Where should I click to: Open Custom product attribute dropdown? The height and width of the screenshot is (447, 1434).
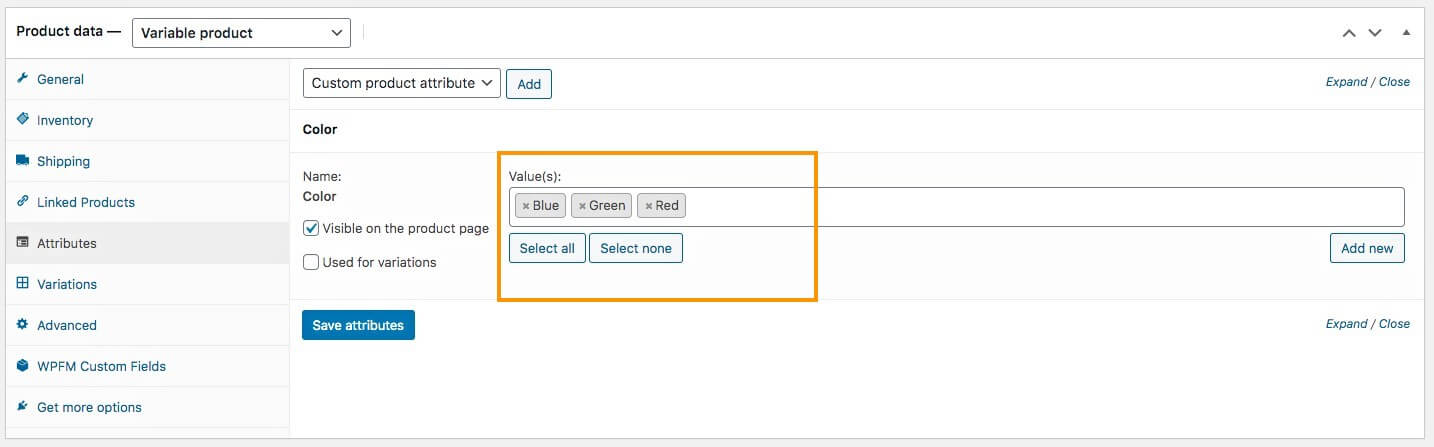coord(401,83)
